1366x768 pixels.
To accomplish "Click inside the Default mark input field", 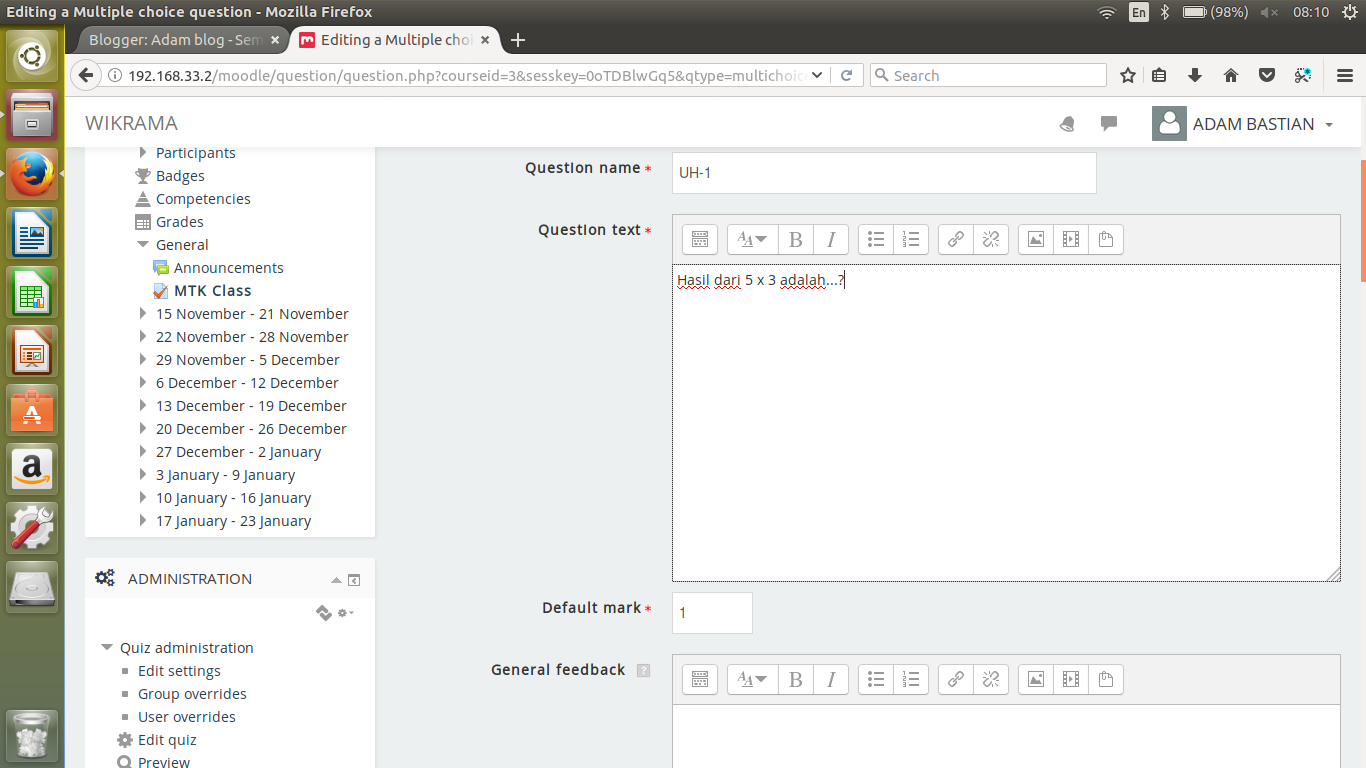I will [711, 612].
